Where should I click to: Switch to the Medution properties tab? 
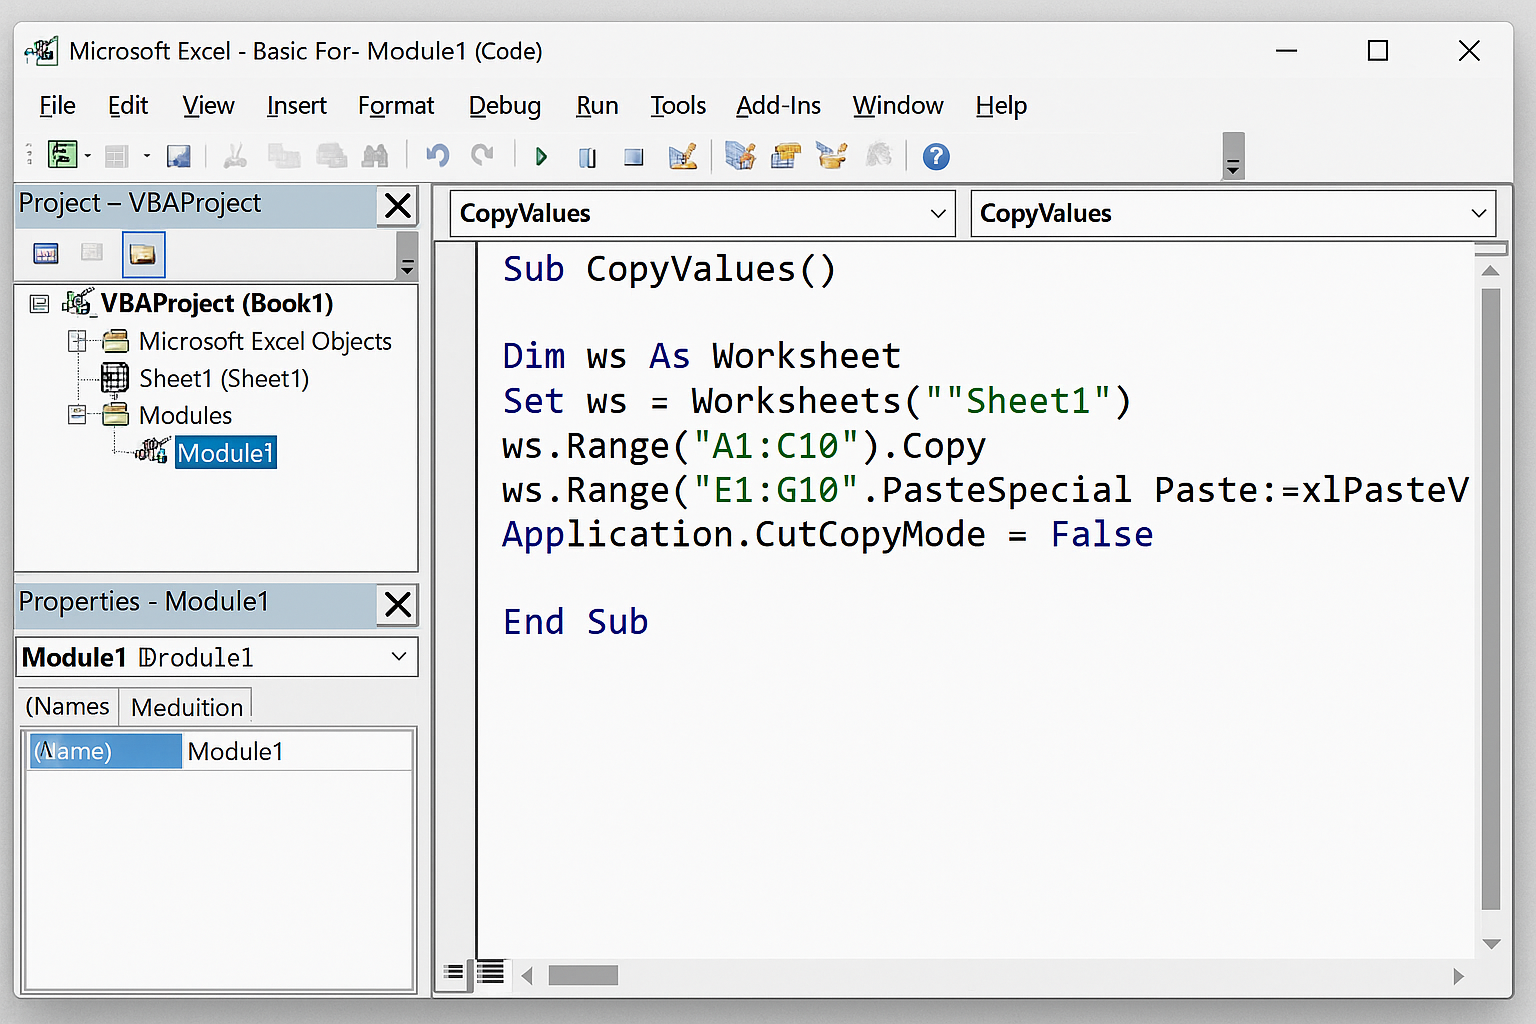(x=187, y=707)
